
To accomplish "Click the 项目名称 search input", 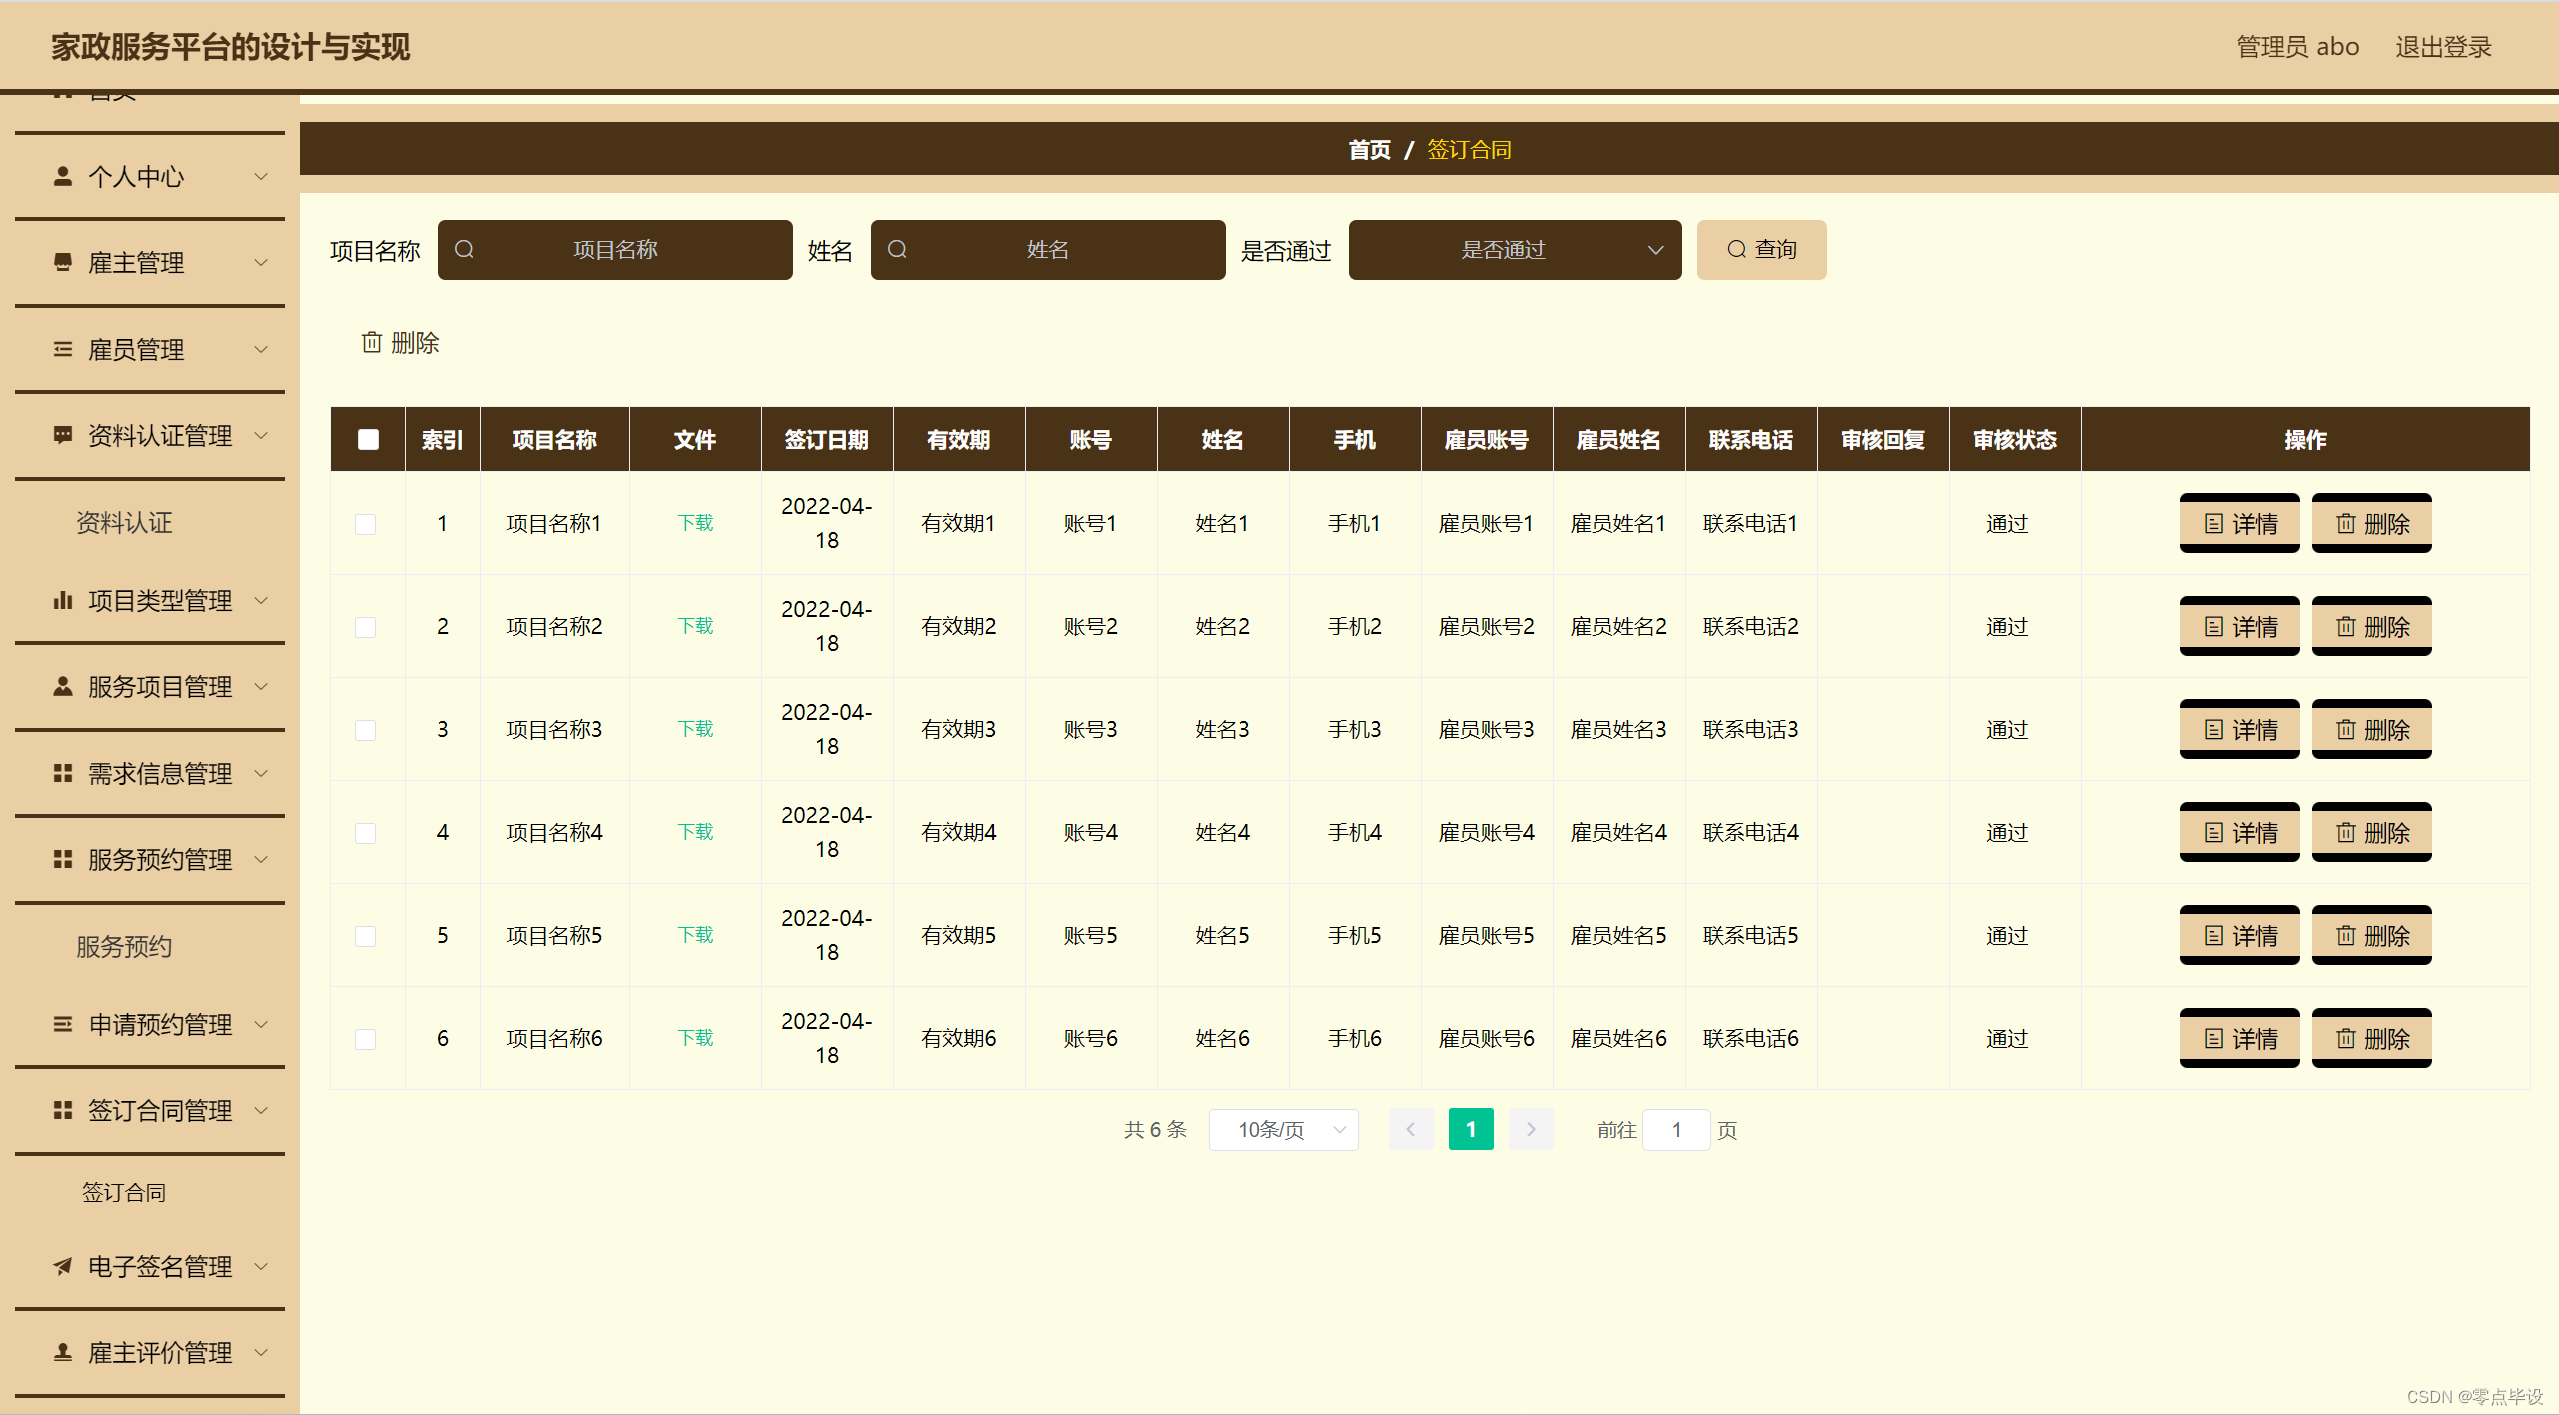I will (615, 250).
